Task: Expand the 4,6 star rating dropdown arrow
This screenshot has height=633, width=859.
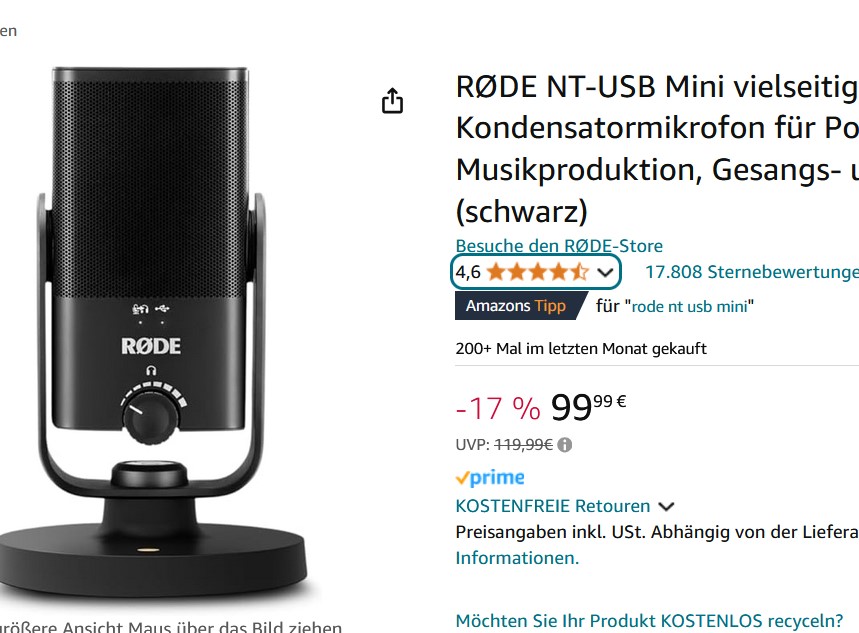Action: tap(605, 272)
